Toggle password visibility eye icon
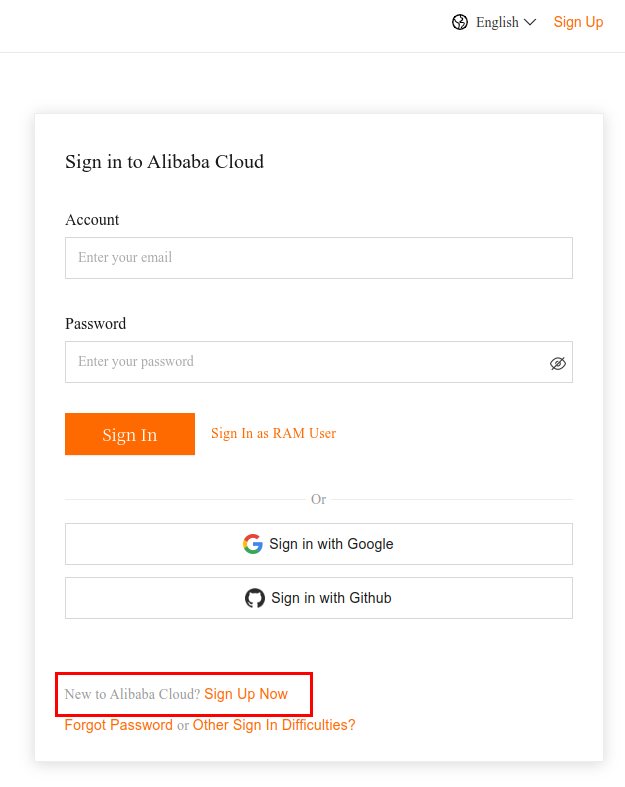Screen dimensions: 625x787 click(557, 363)
